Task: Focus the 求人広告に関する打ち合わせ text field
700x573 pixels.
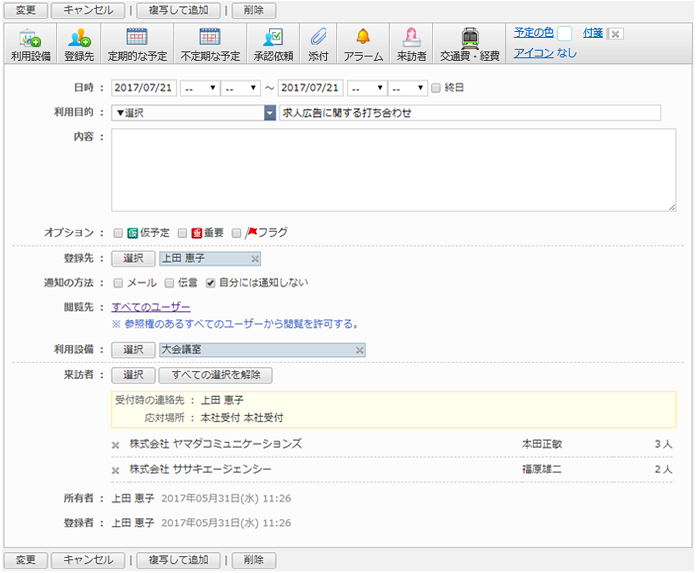Action: (470, 113)
